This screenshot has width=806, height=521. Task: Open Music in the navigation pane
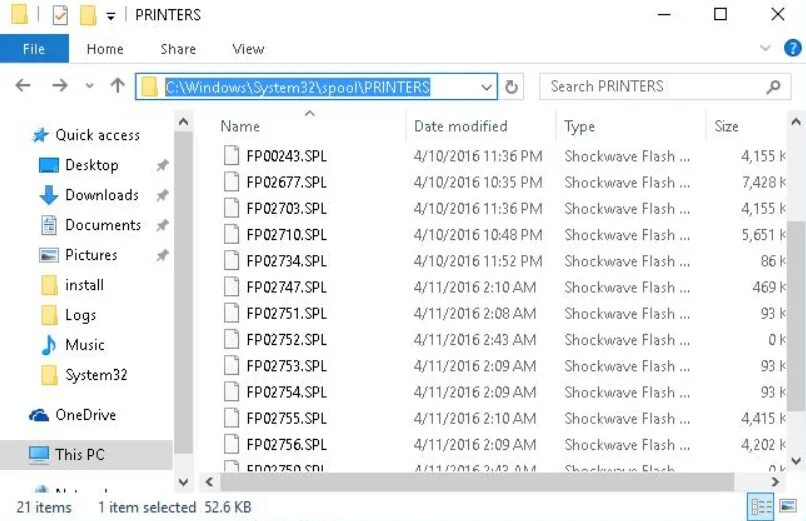coord(85,344)
